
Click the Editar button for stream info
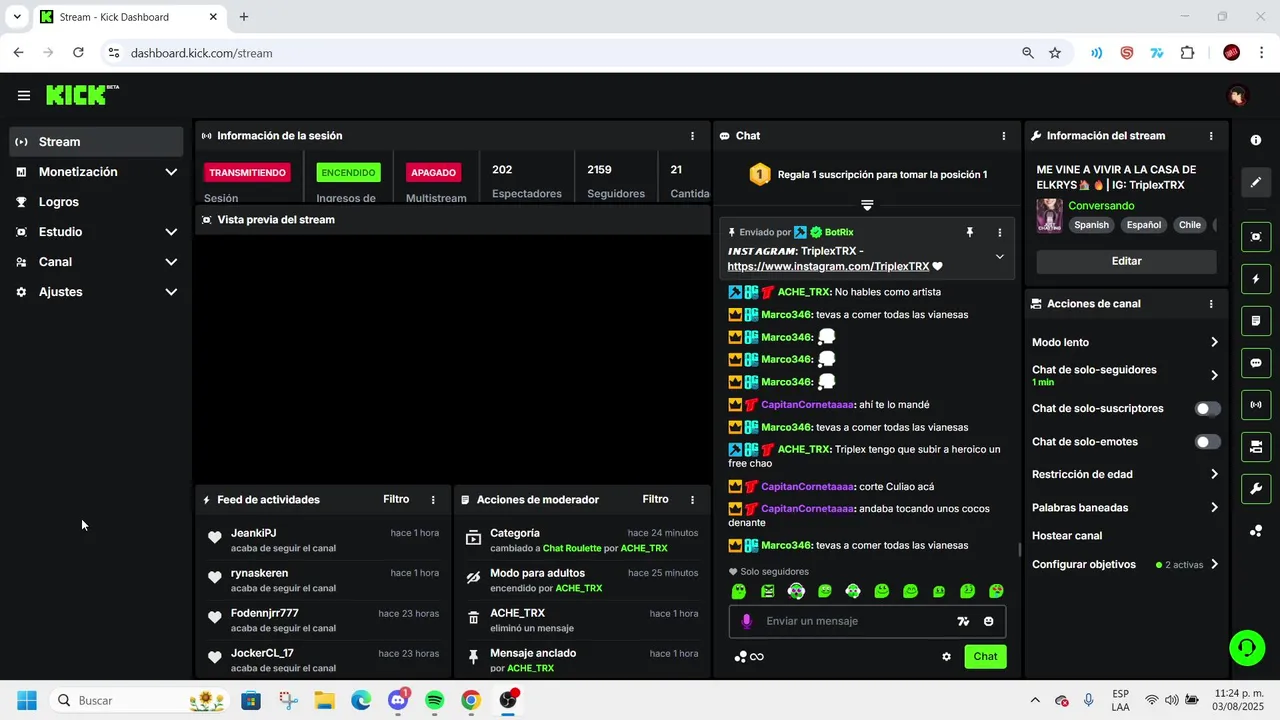point(1126,261)
